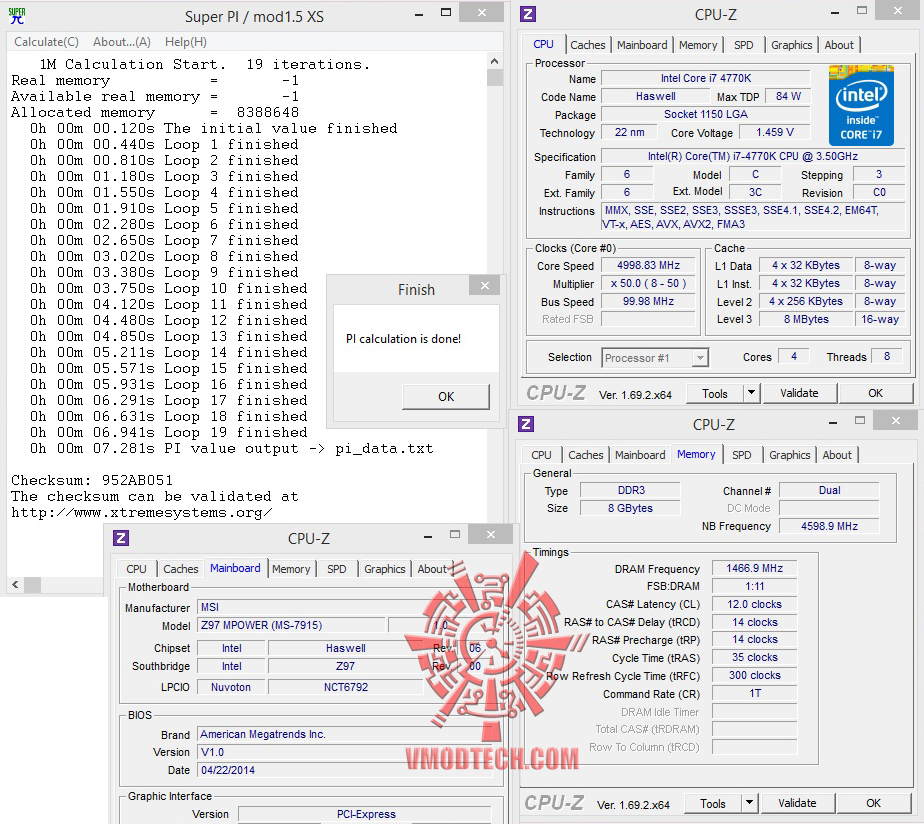Switch to Mainboard tab in top CPU-Z window
This screenshot has width=924, height=824.
pyautogui.click(x=642, y=45)
